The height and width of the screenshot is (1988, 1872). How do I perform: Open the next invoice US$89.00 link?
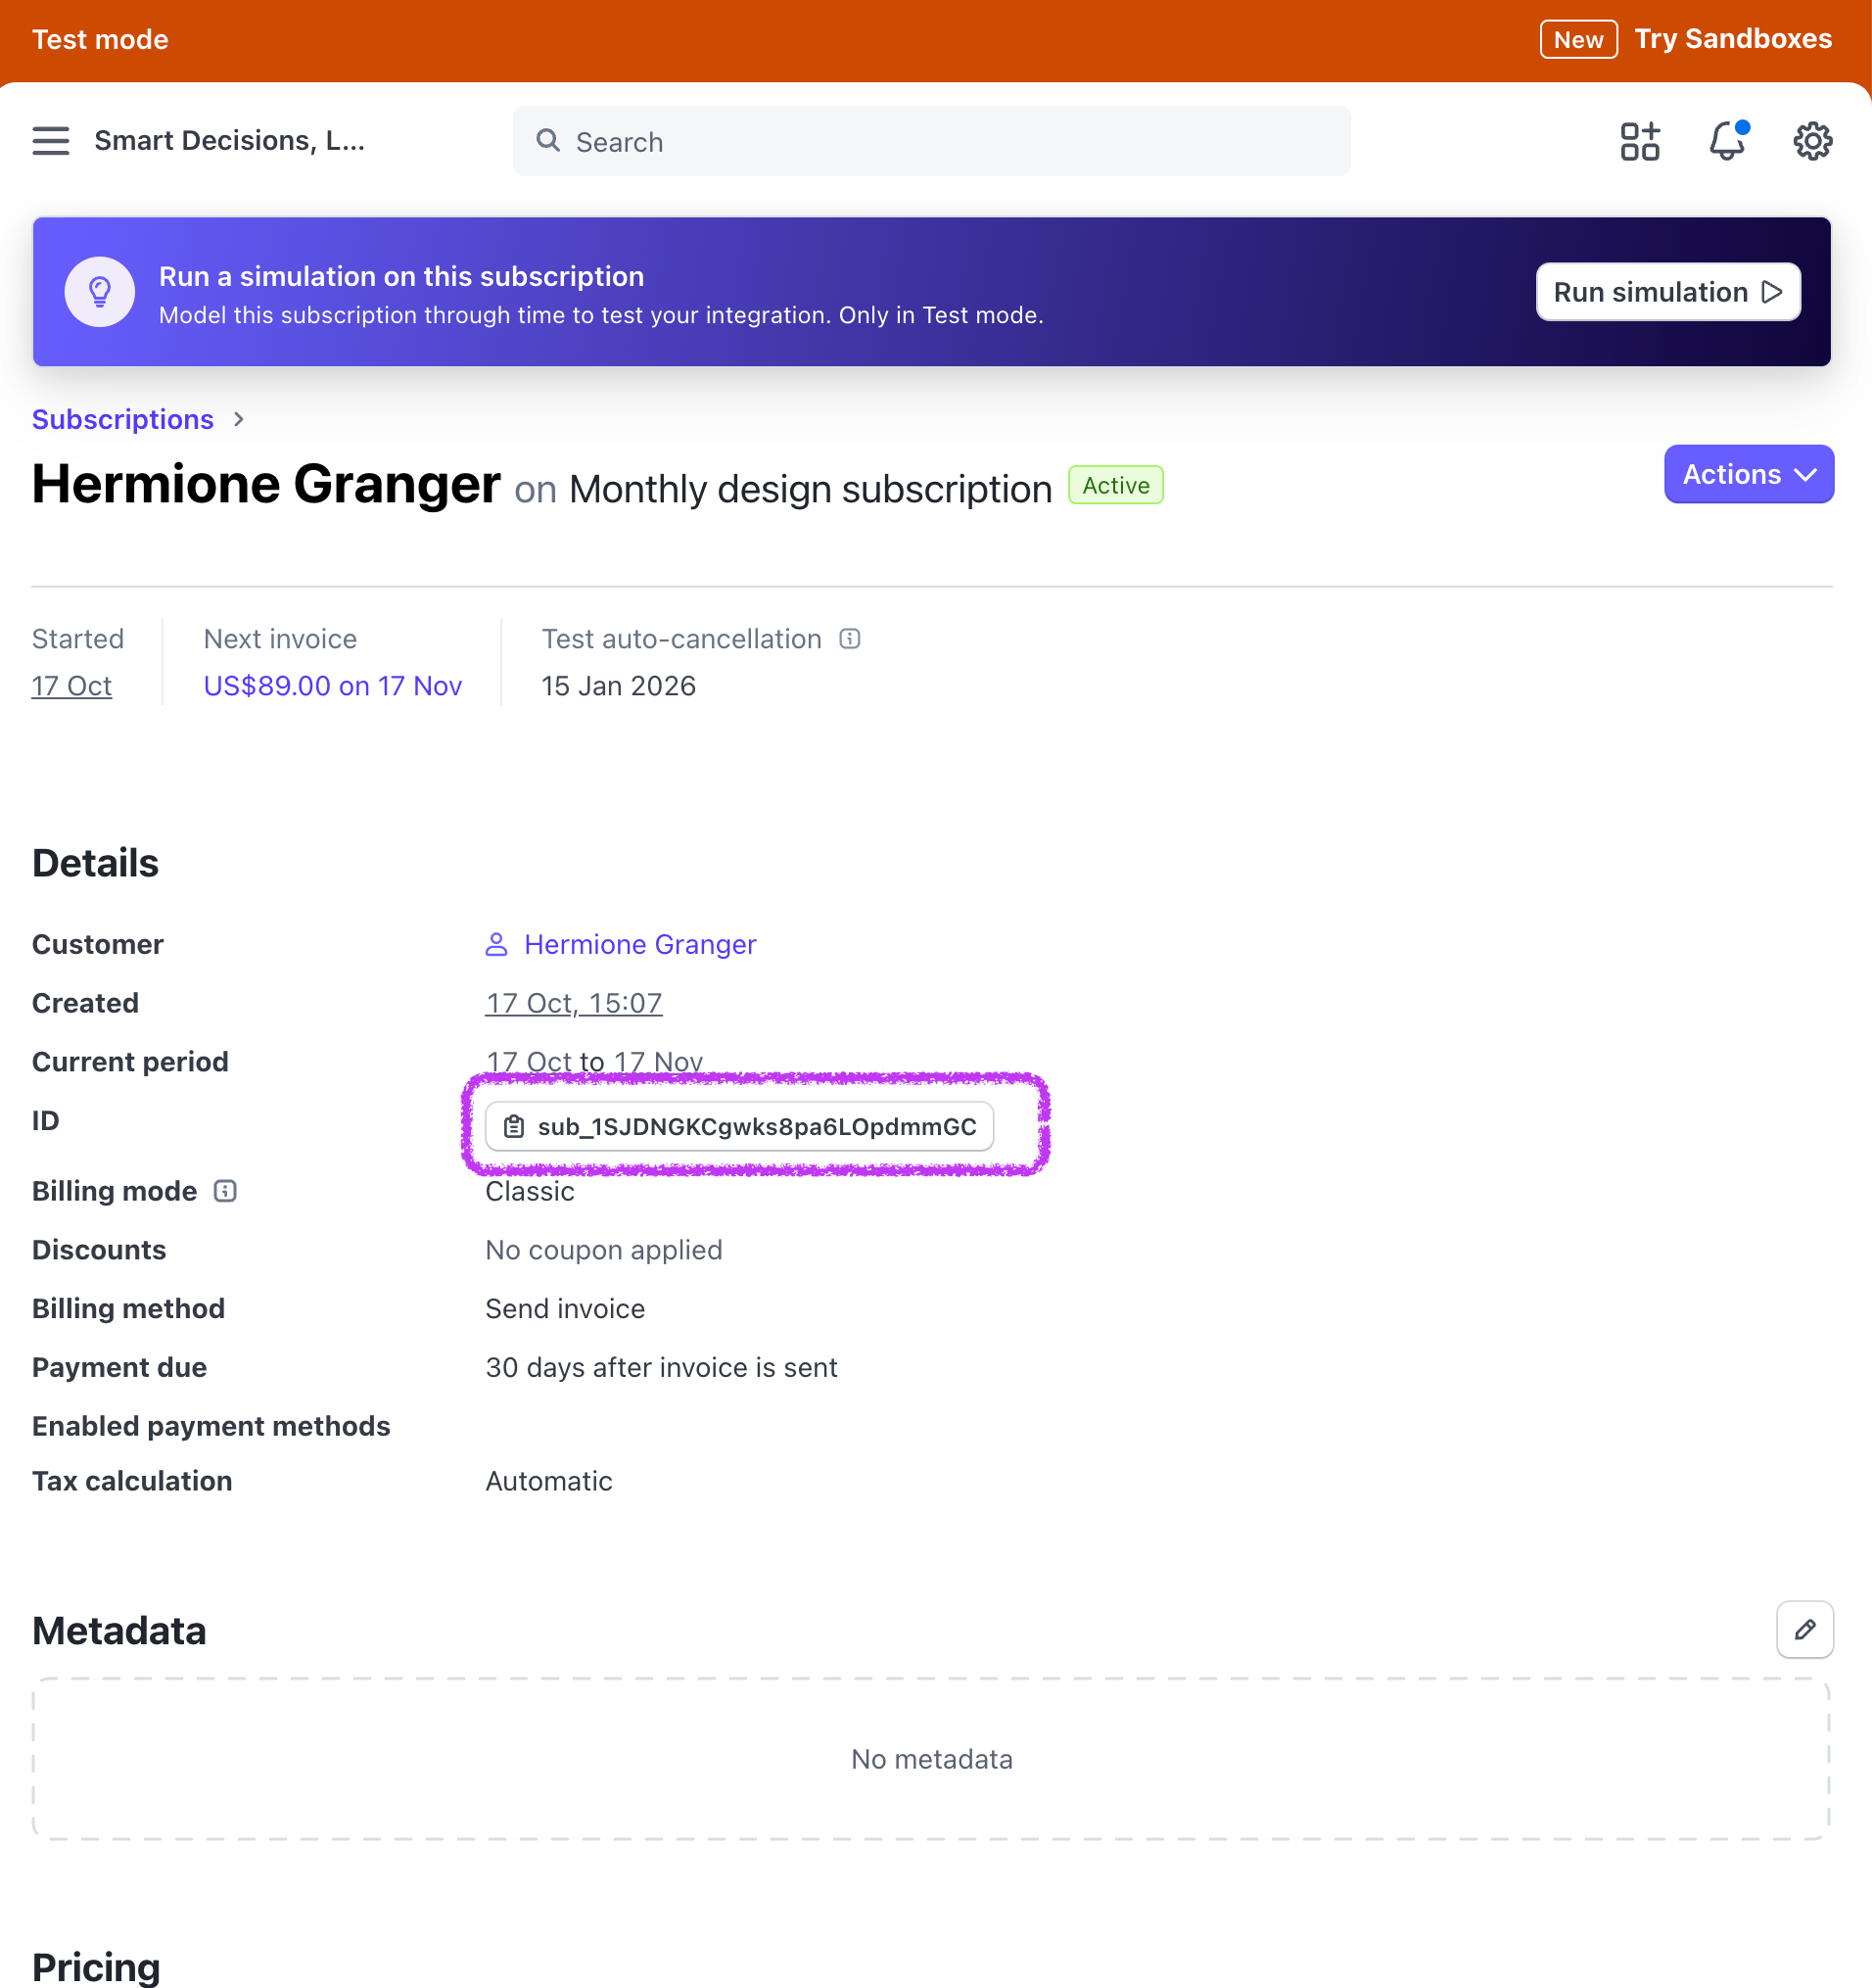[x=332, y=686]
